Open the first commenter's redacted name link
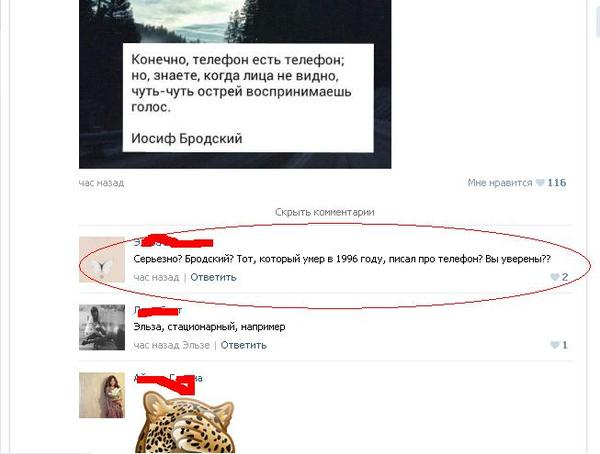This screenshot has height=454, width=600. click(x=173, y=242)
